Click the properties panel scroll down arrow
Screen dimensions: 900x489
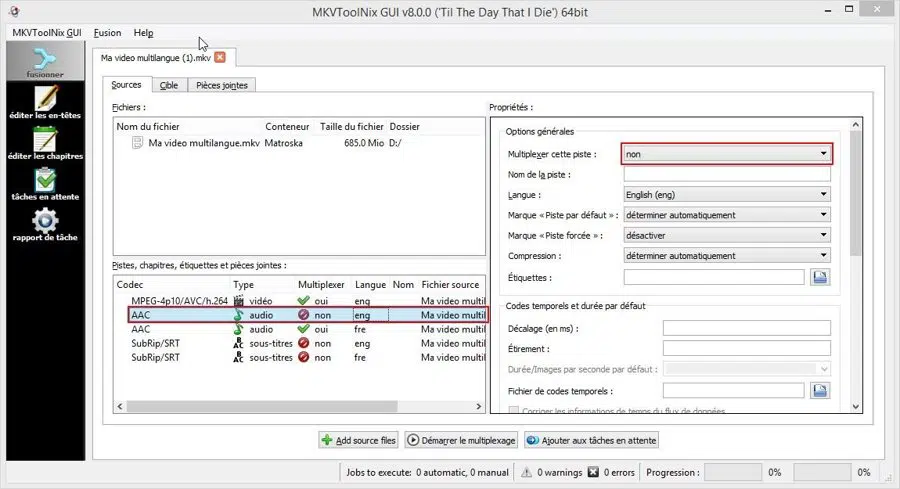(856, 406)
